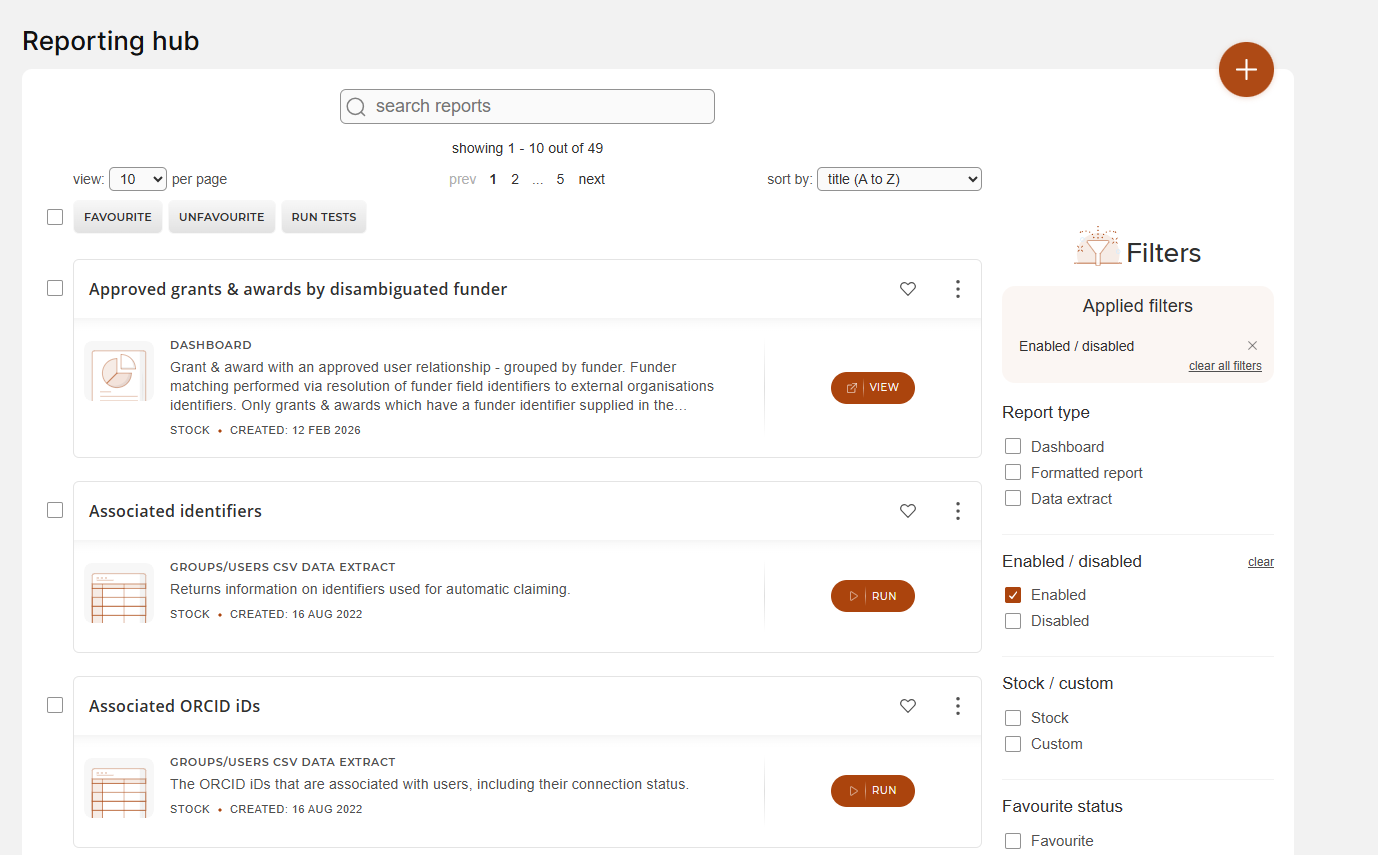
Task: Go to page 2 of results
Action: (515, 179)
